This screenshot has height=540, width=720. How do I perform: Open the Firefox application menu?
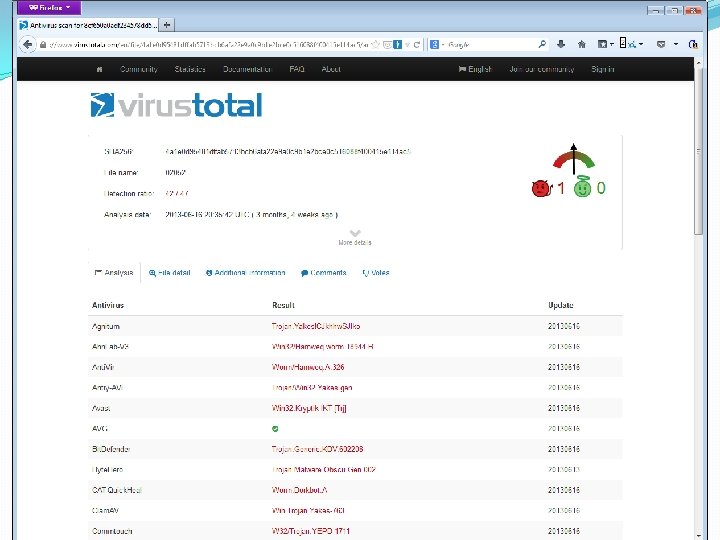pos(49,7)
